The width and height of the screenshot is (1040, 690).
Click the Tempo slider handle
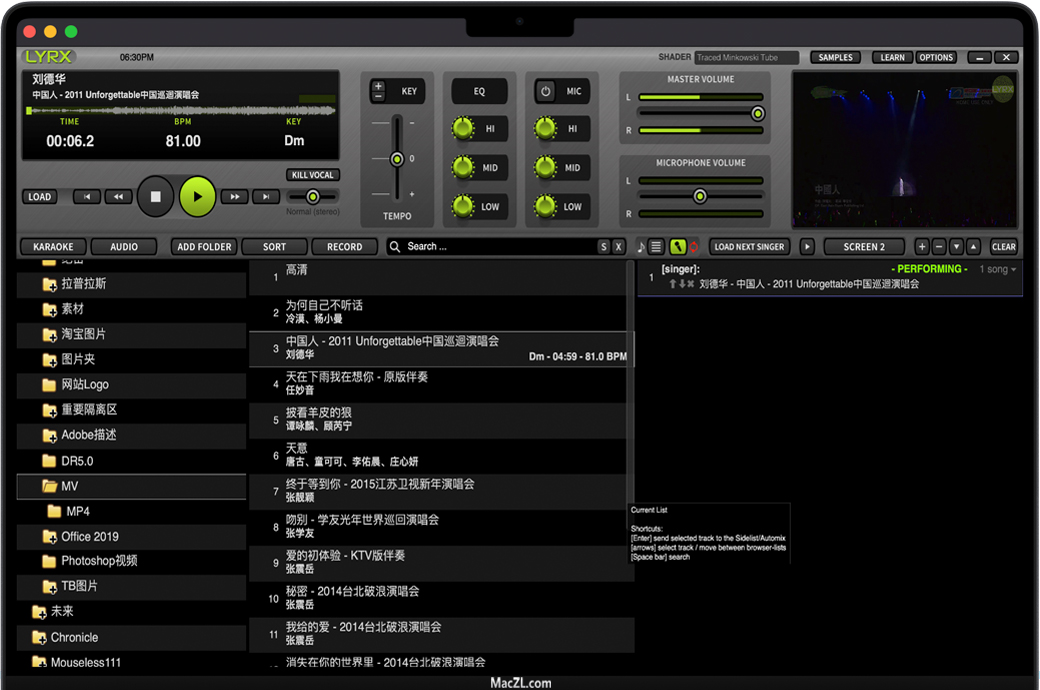(x=397, y=160)
